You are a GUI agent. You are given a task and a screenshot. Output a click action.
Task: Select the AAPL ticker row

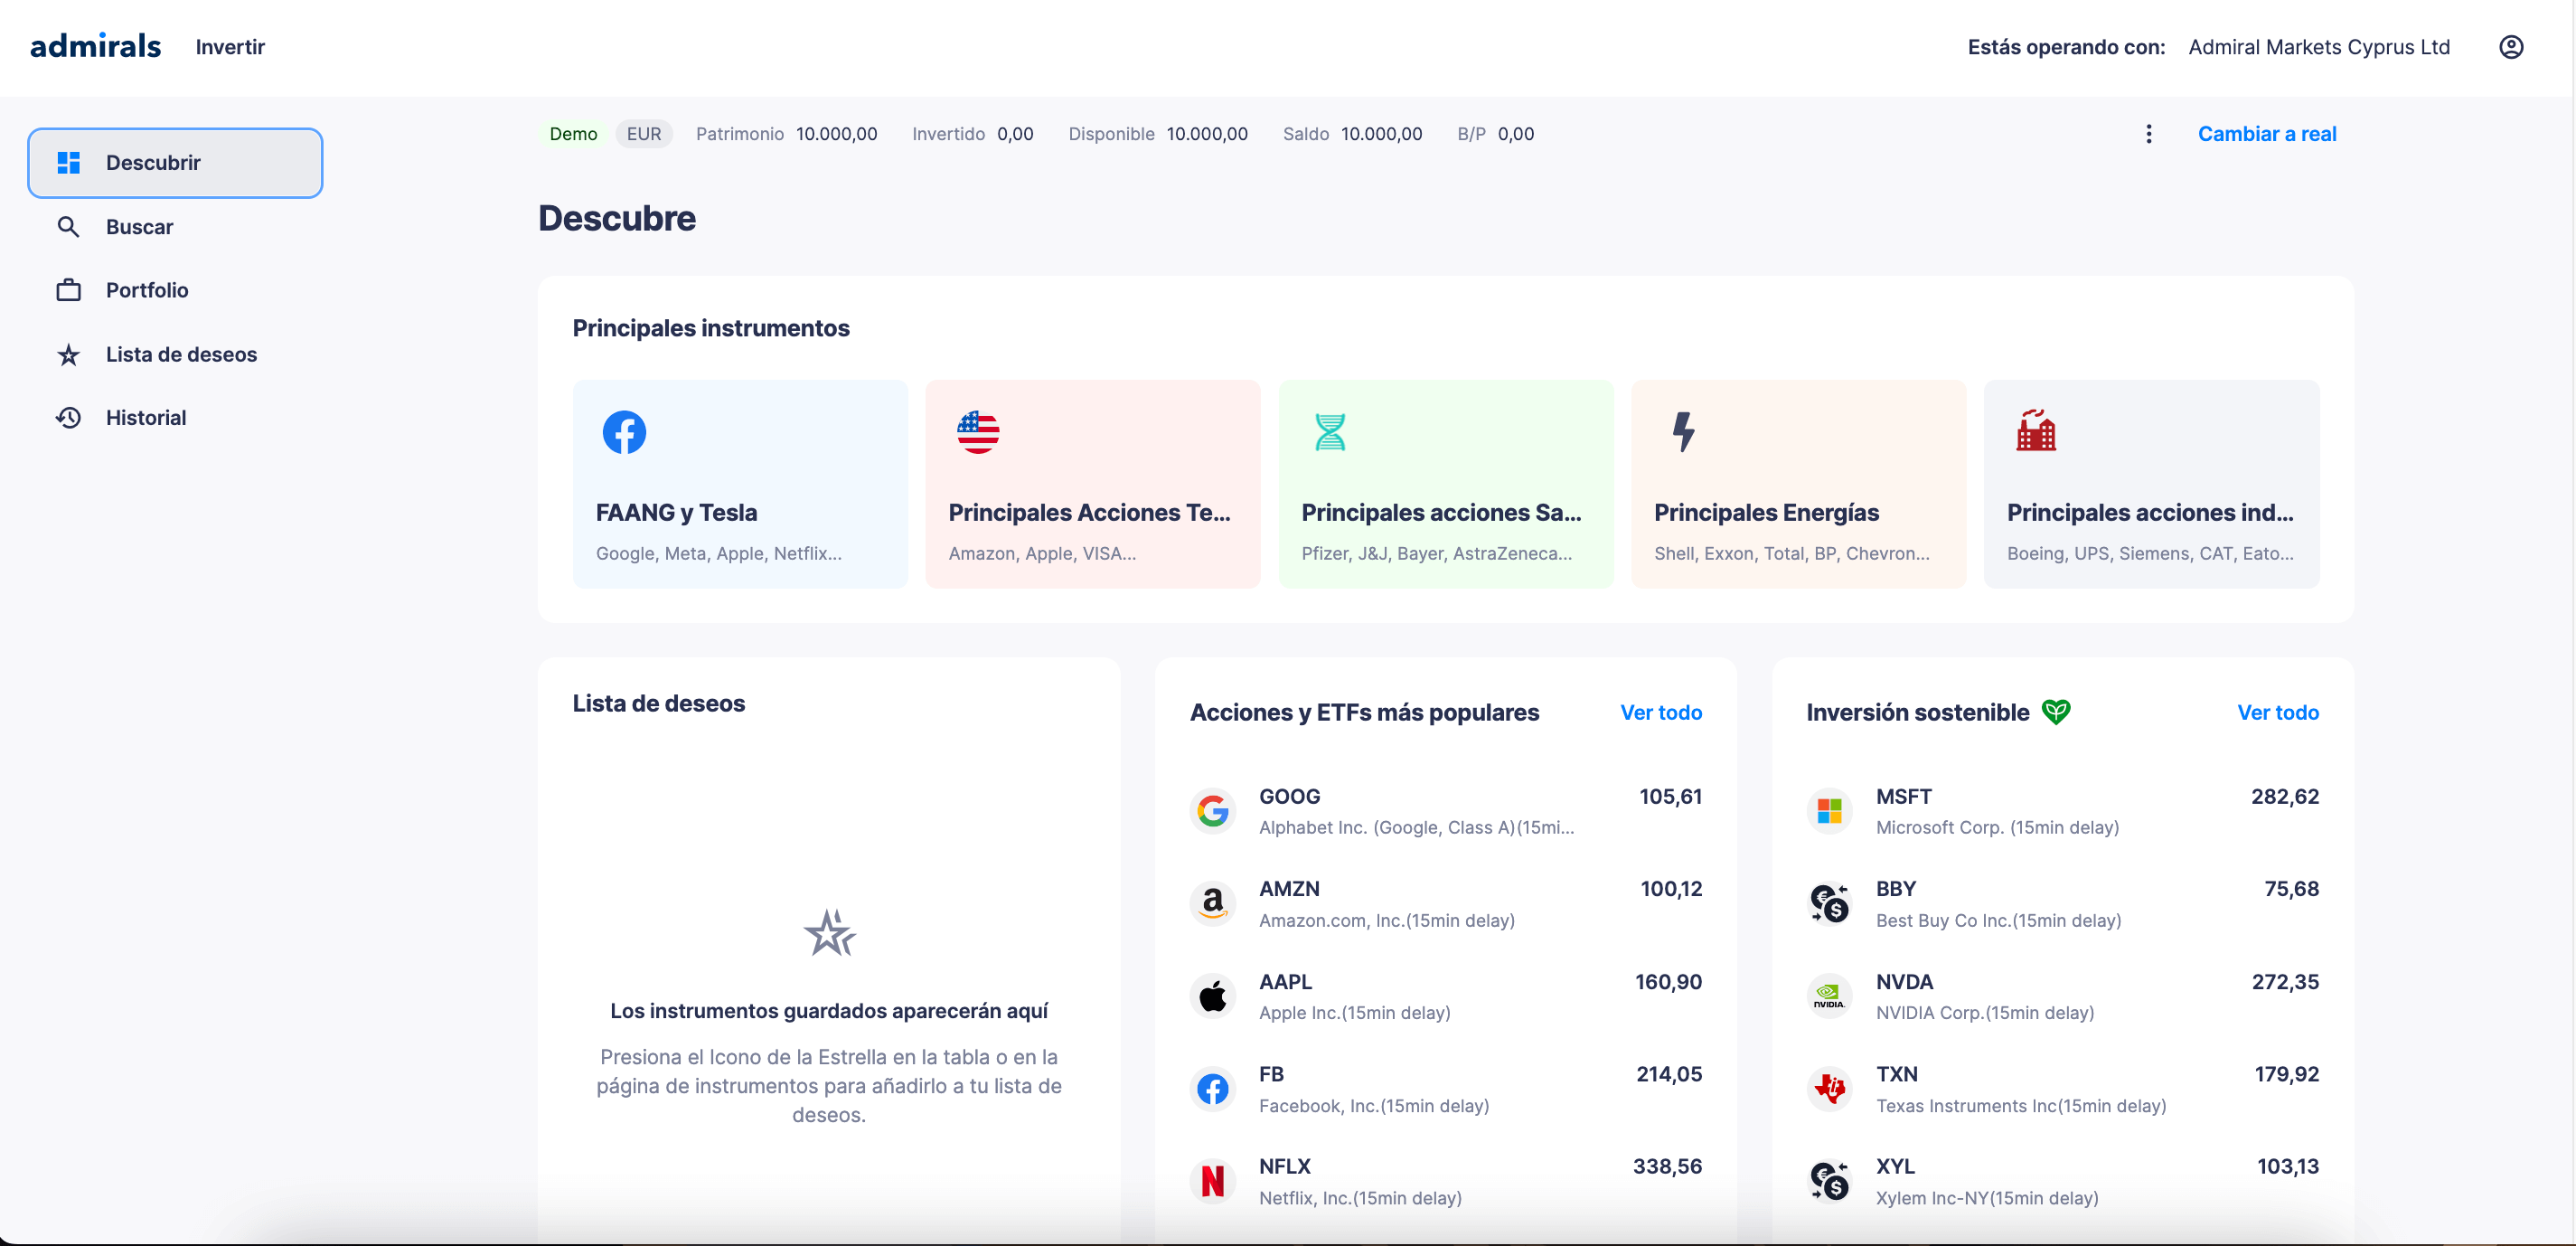[x=1445, y=996]
